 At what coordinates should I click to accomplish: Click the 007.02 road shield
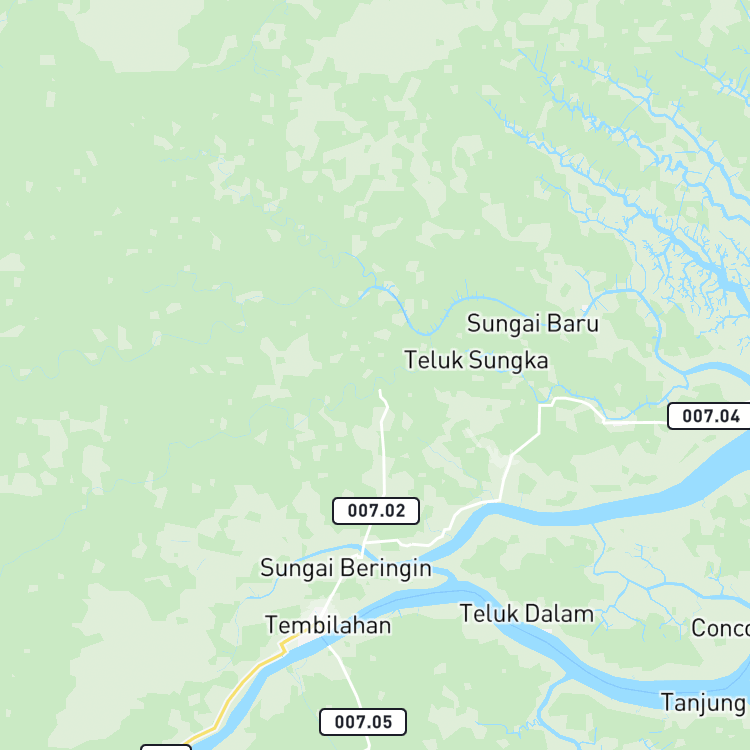tap(376, 511)
